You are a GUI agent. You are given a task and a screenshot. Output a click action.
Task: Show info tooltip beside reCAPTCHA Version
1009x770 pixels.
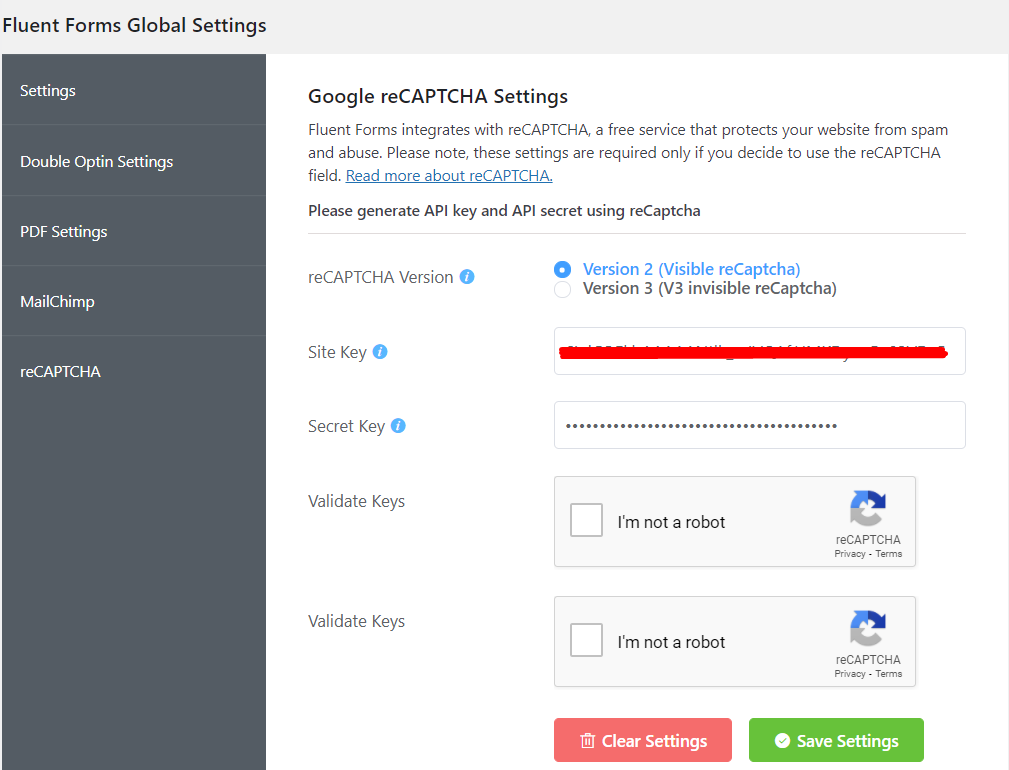click(x=467, y=277)
